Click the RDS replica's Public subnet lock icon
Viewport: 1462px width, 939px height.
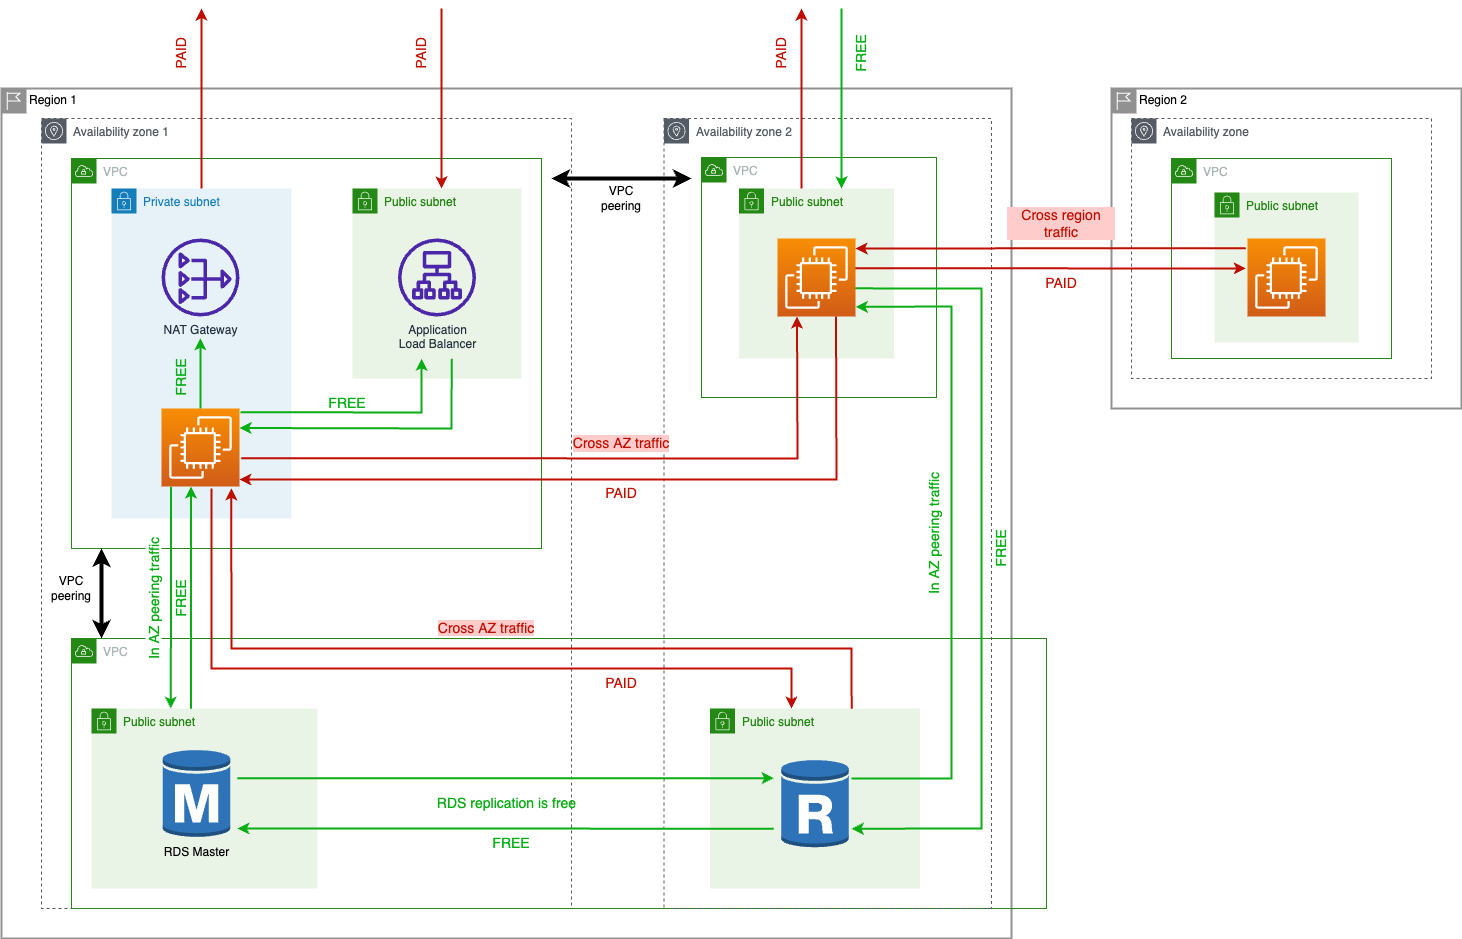723,721
